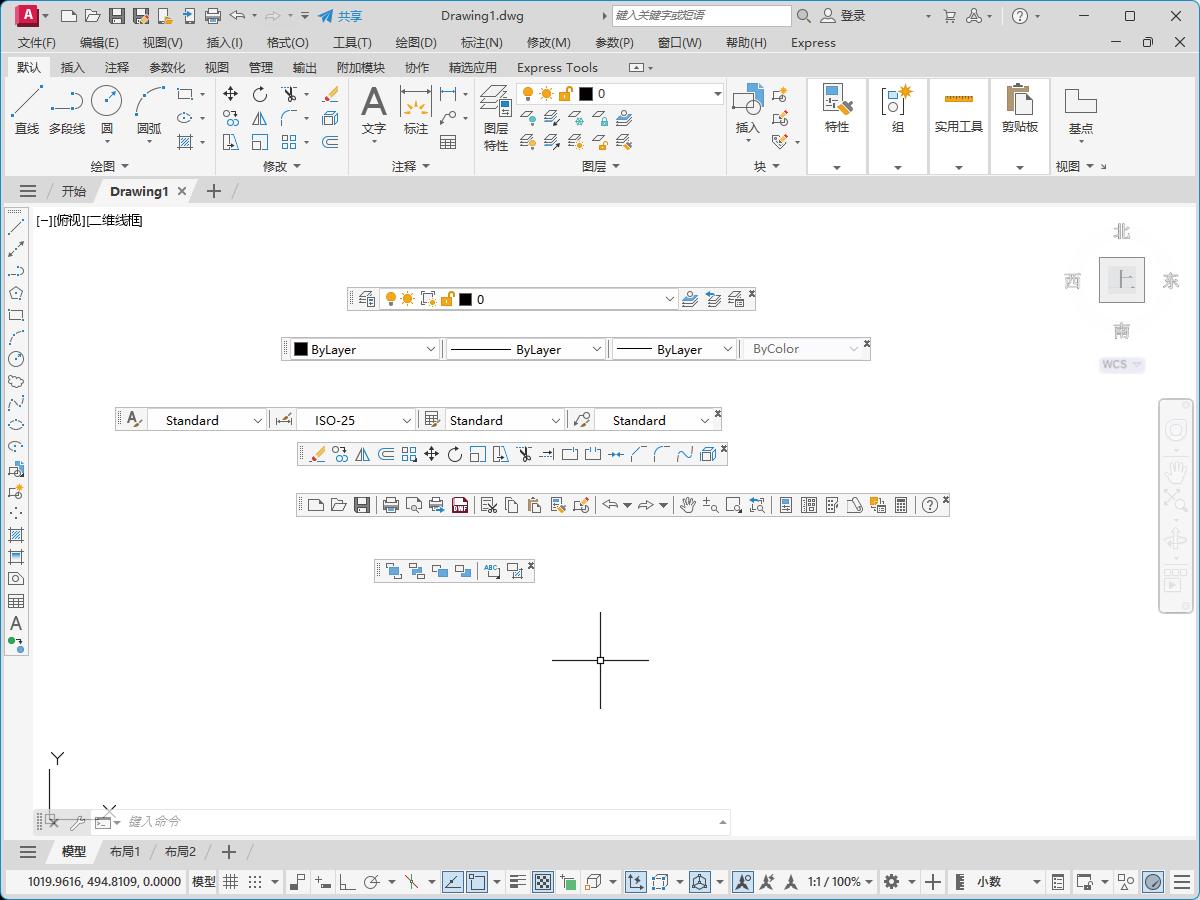Expand the ISO-25 dimension style dropdown
The width and height of the screenshot is (1200, 900).
pos(406,421)
